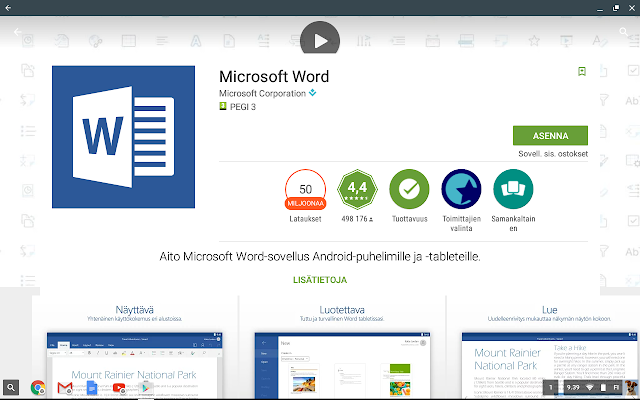Open the Microsoft Corporation developer link

click(265, 94)
